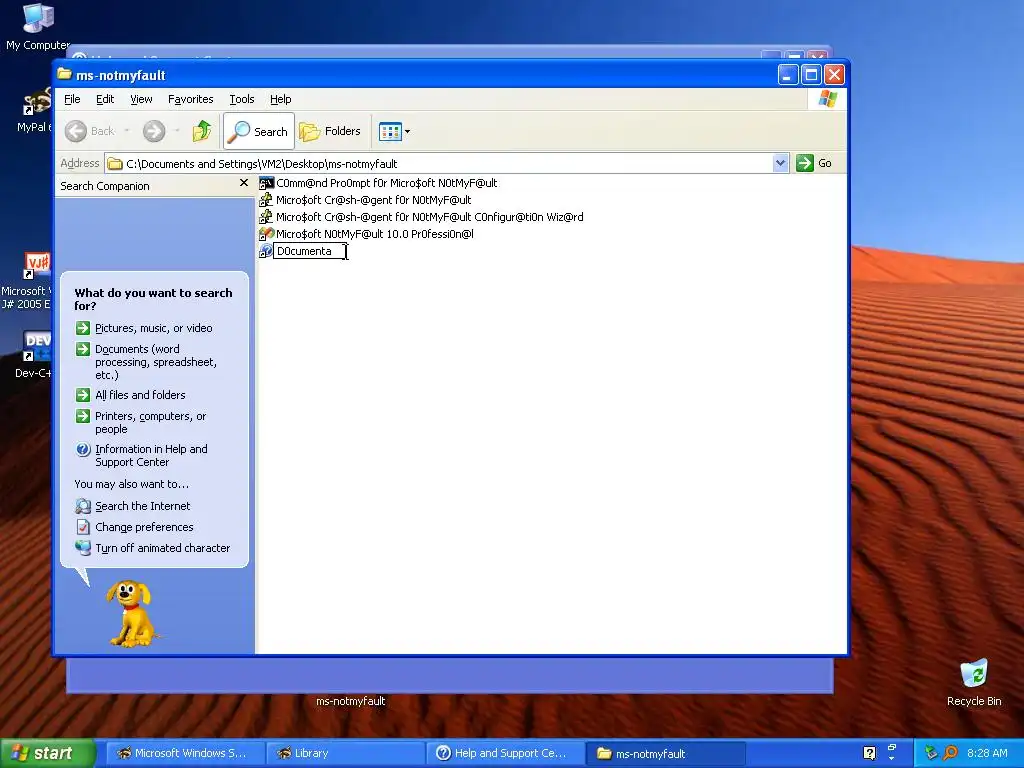Open the Favorites menu
1024x768 pixels.
(190, 99)
